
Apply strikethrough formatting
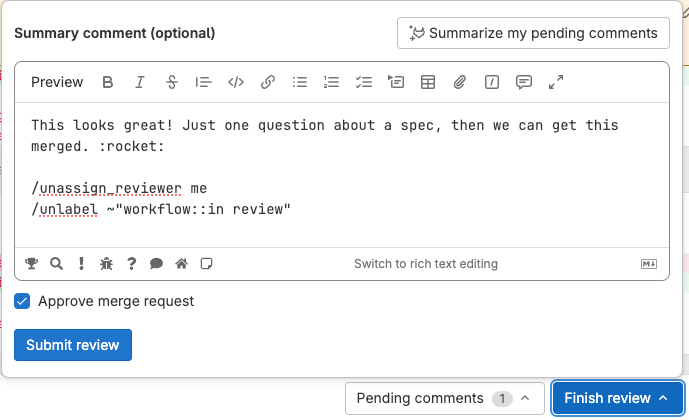pyautogui.click(x=172, y=83)
